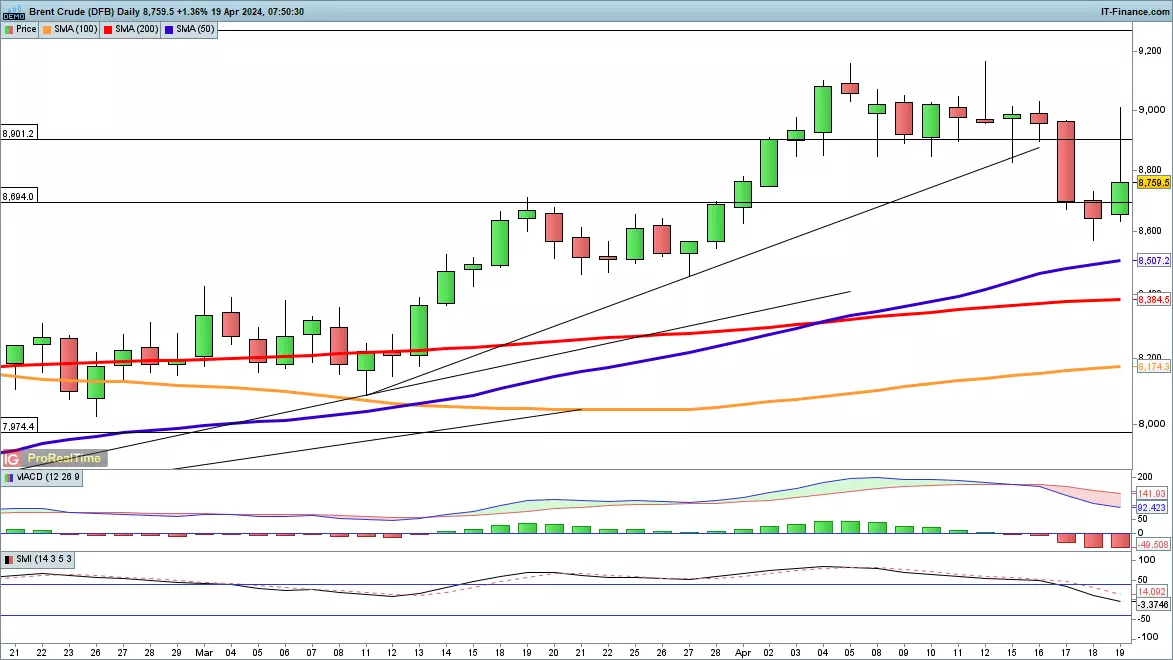Viewport: 1173px width, 660px height.
Task: Click the -49.508 MACD histogram value
Action: (x=1152, y=545)
